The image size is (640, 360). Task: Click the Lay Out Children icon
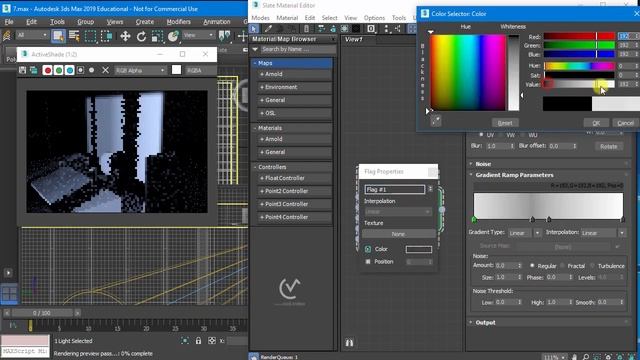coord(398,29)
